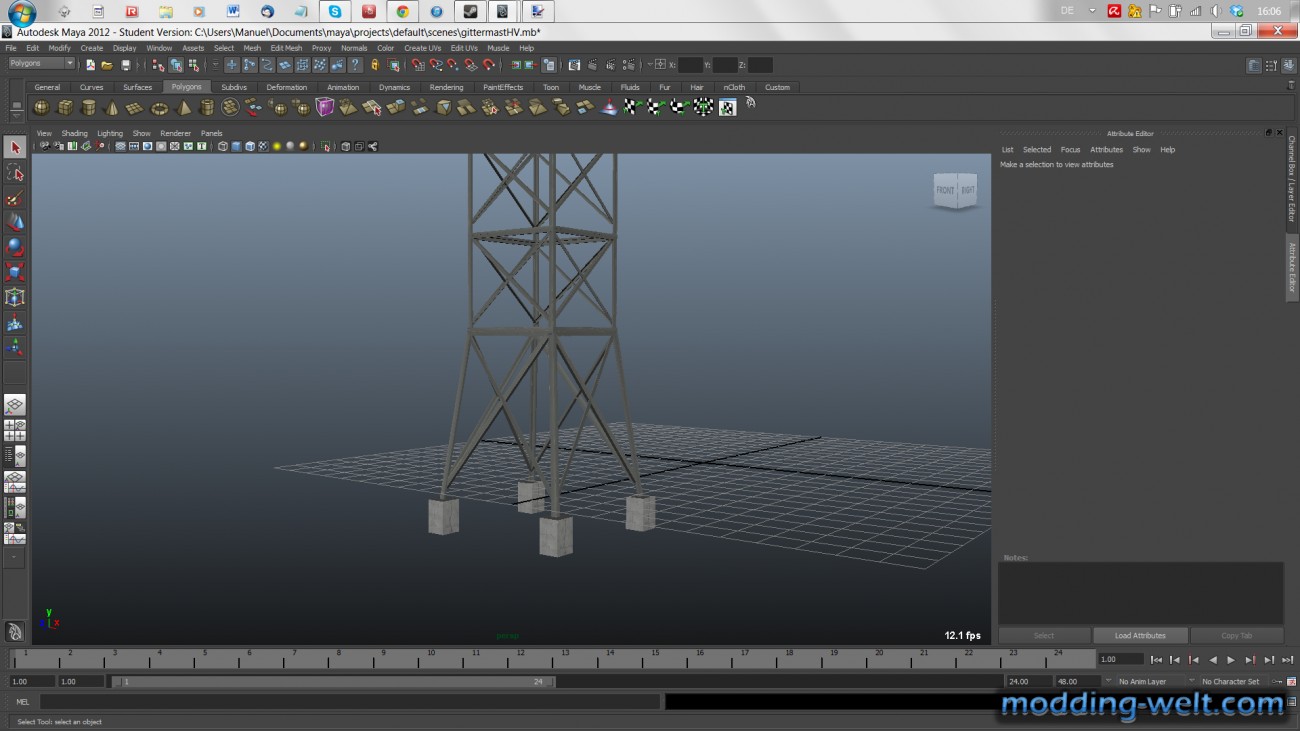Click the save scene disk icon
Image resolution: width=1300 pixels, height=731 pixels.
[125, 65]
